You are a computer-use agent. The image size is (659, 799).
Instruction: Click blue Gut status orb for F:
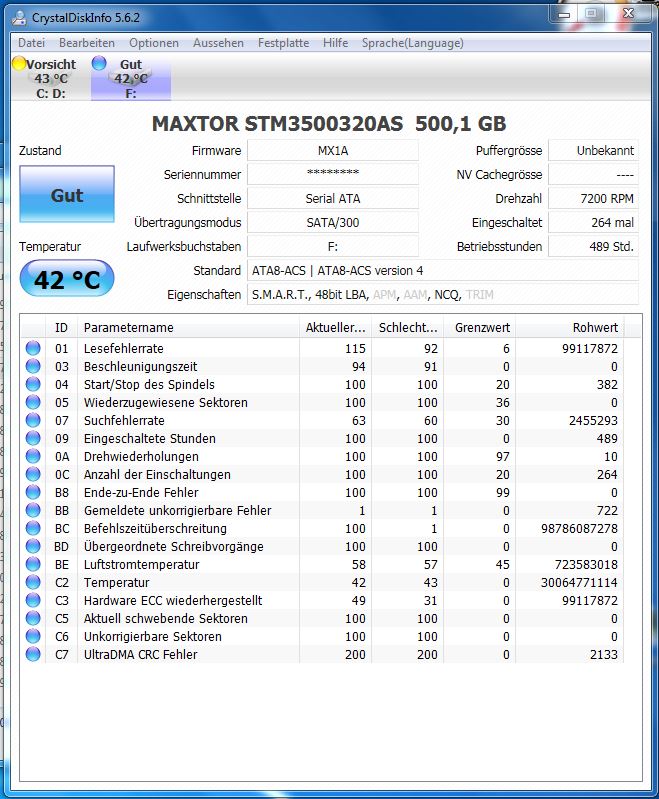(x=99, y=63)
